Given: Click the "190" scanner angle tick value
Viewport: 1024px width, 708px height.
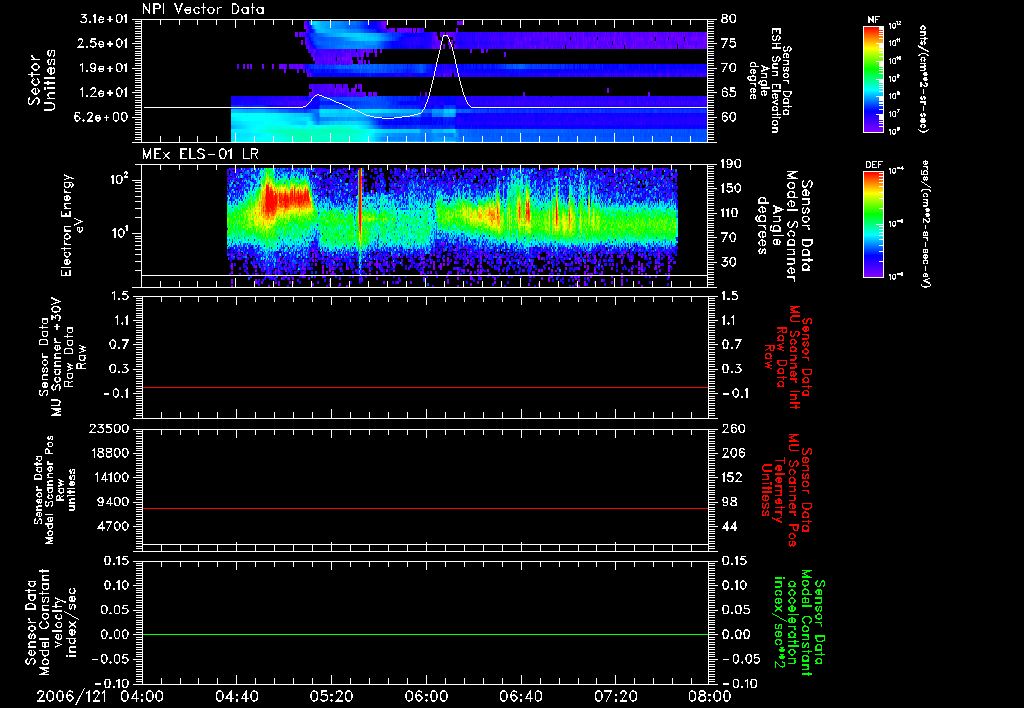Looking at the screenshot, I should coord(733,164).
